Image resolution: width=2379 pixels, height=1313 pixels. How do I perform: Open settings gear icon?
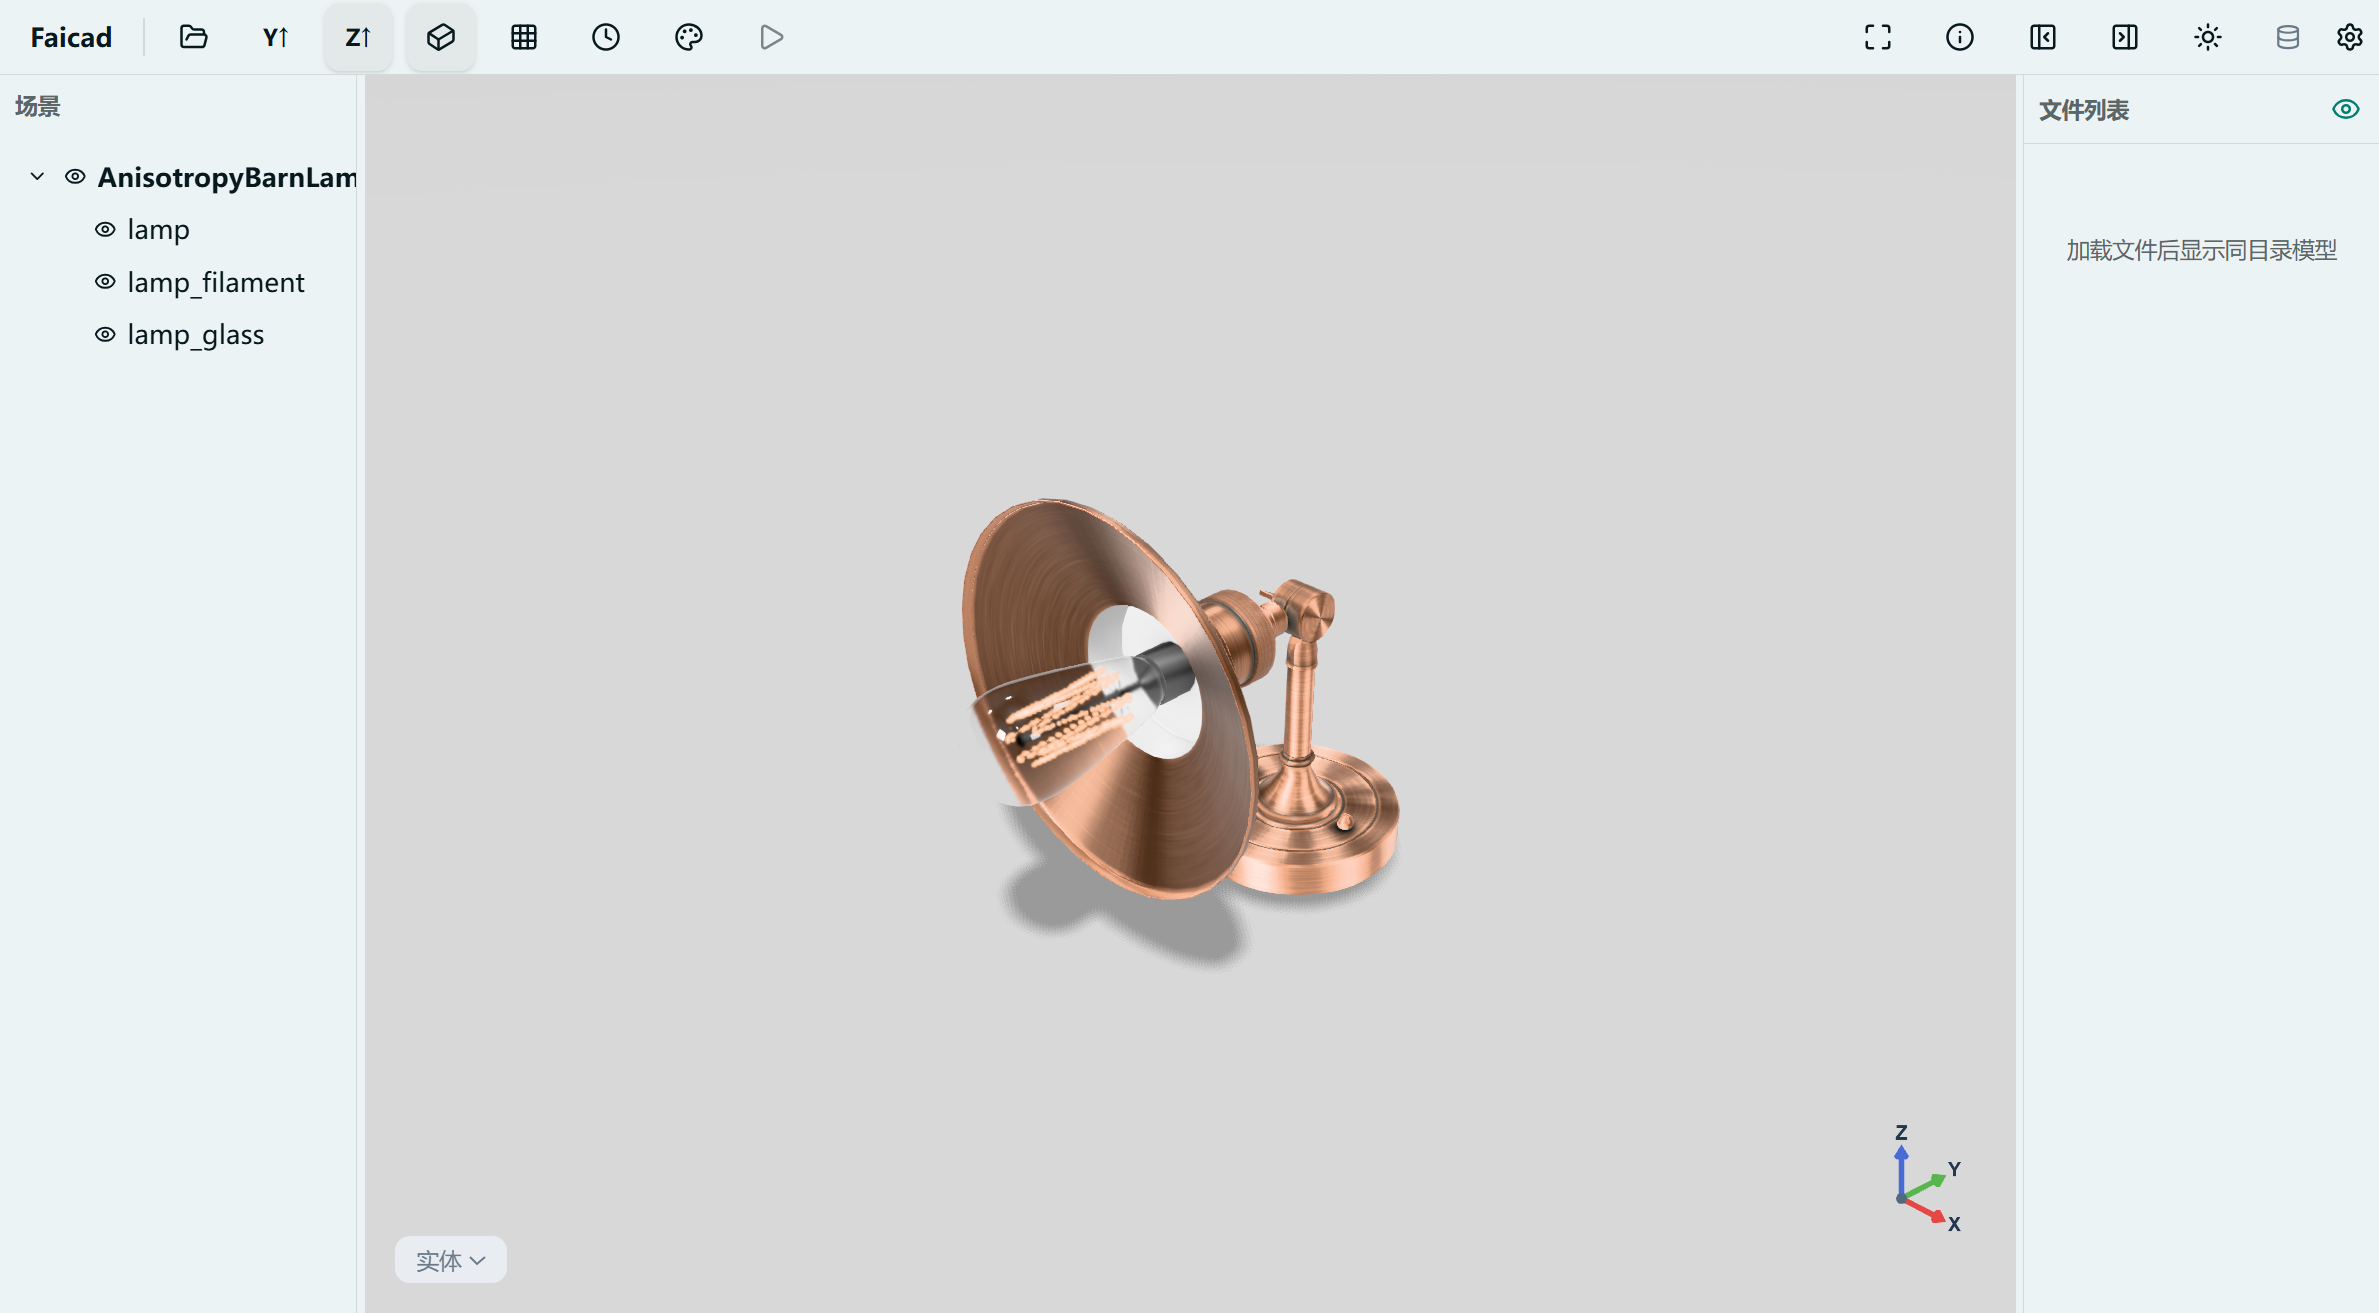(x=2350, y=37)
